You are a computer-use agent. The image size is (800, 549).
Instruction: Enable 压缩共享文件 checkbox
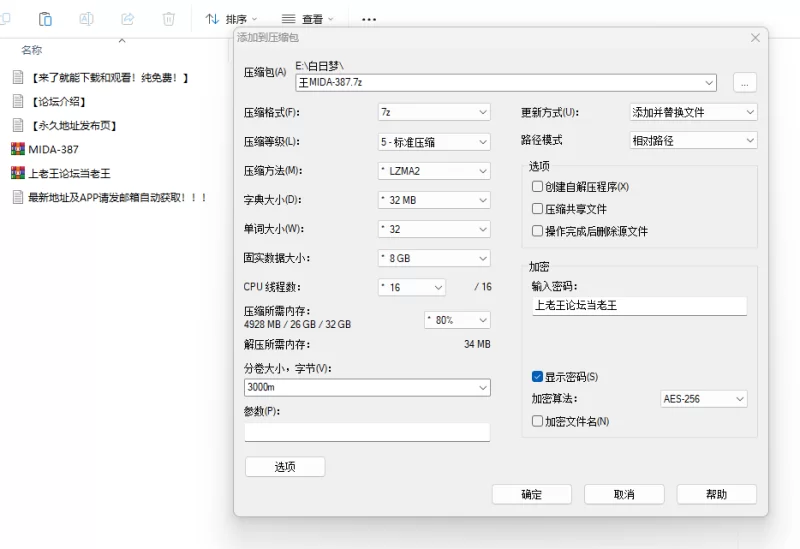(537, 209)
